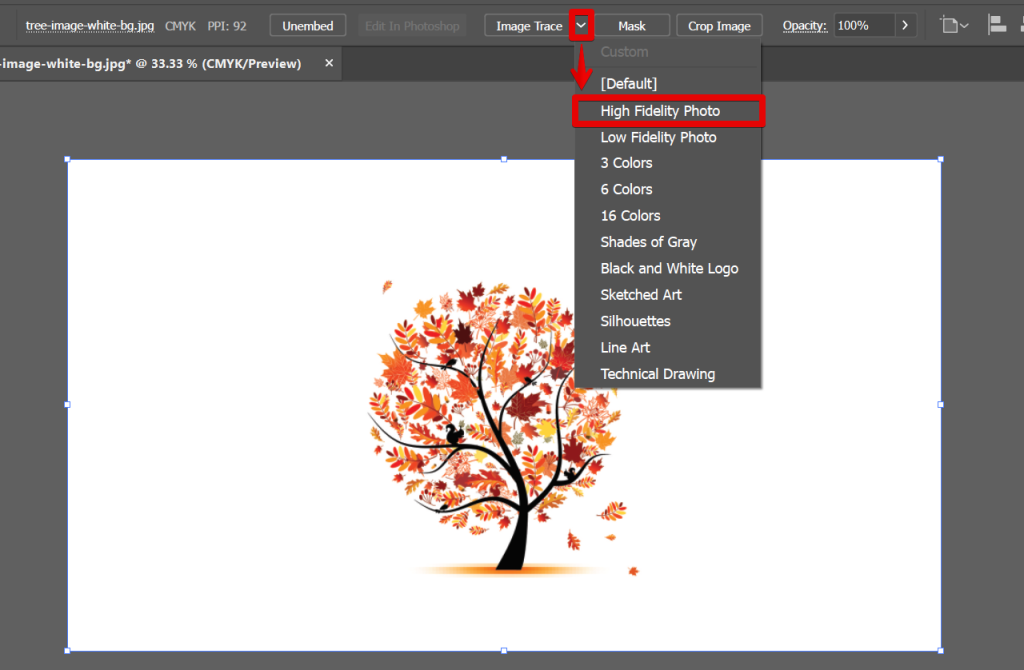Click the Mask button
Image resolution: width=1024 pixels, height=670 pixels.
pyautogui.click(x=632, y=24)
